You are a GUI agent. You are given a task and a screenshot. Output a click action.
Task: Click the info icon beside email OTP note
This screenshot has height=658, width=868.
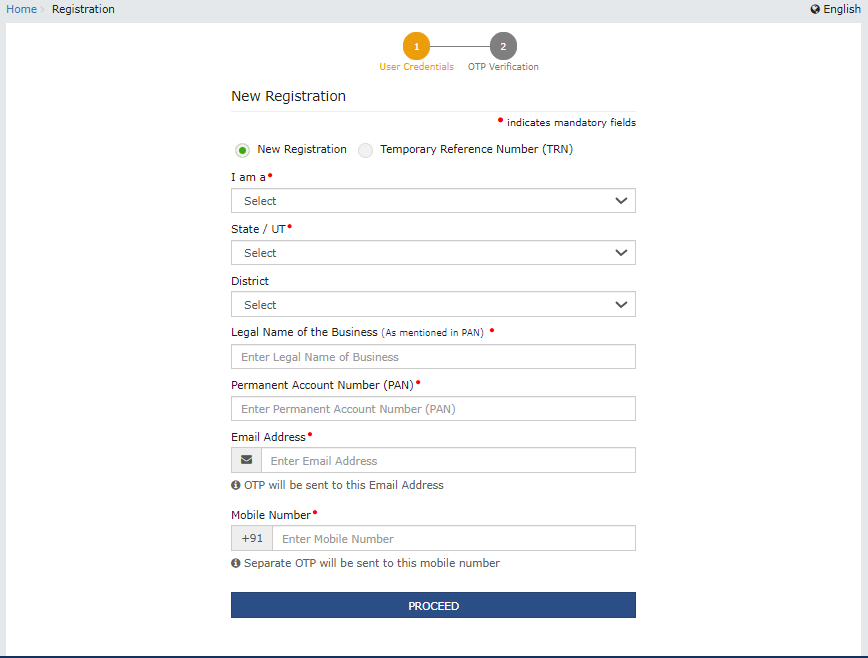(x=236, y=485)
